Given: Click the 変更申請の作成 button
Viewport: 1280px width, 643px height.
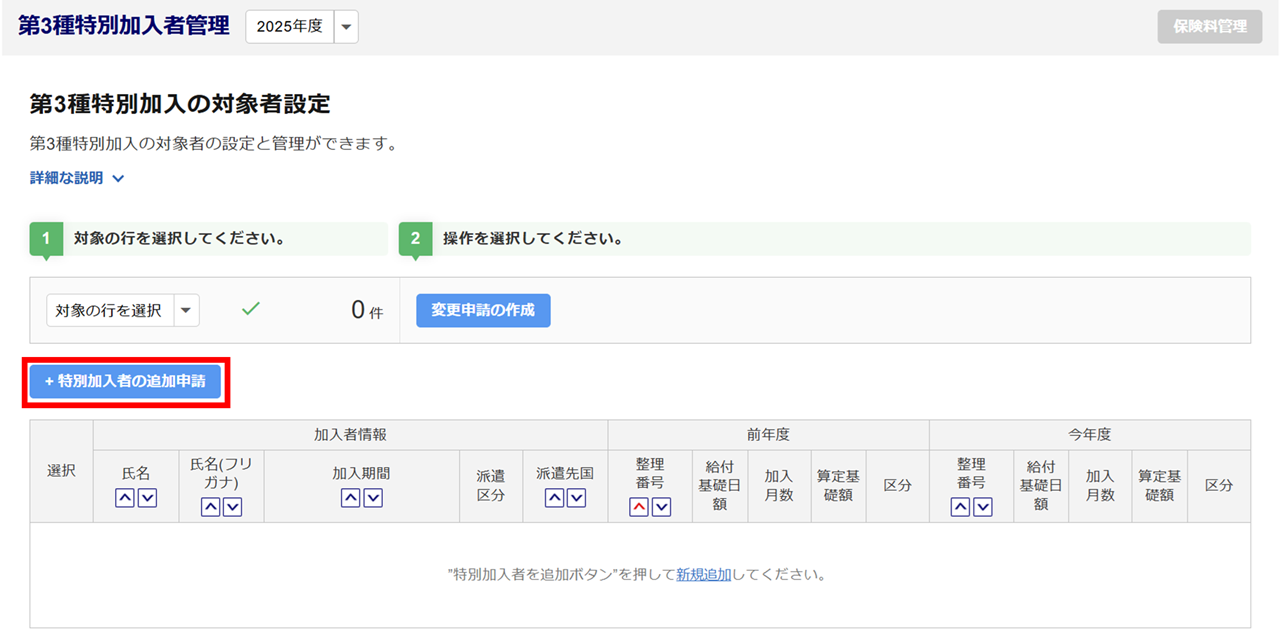Looking at the screenshot, I should coord(483,310).
